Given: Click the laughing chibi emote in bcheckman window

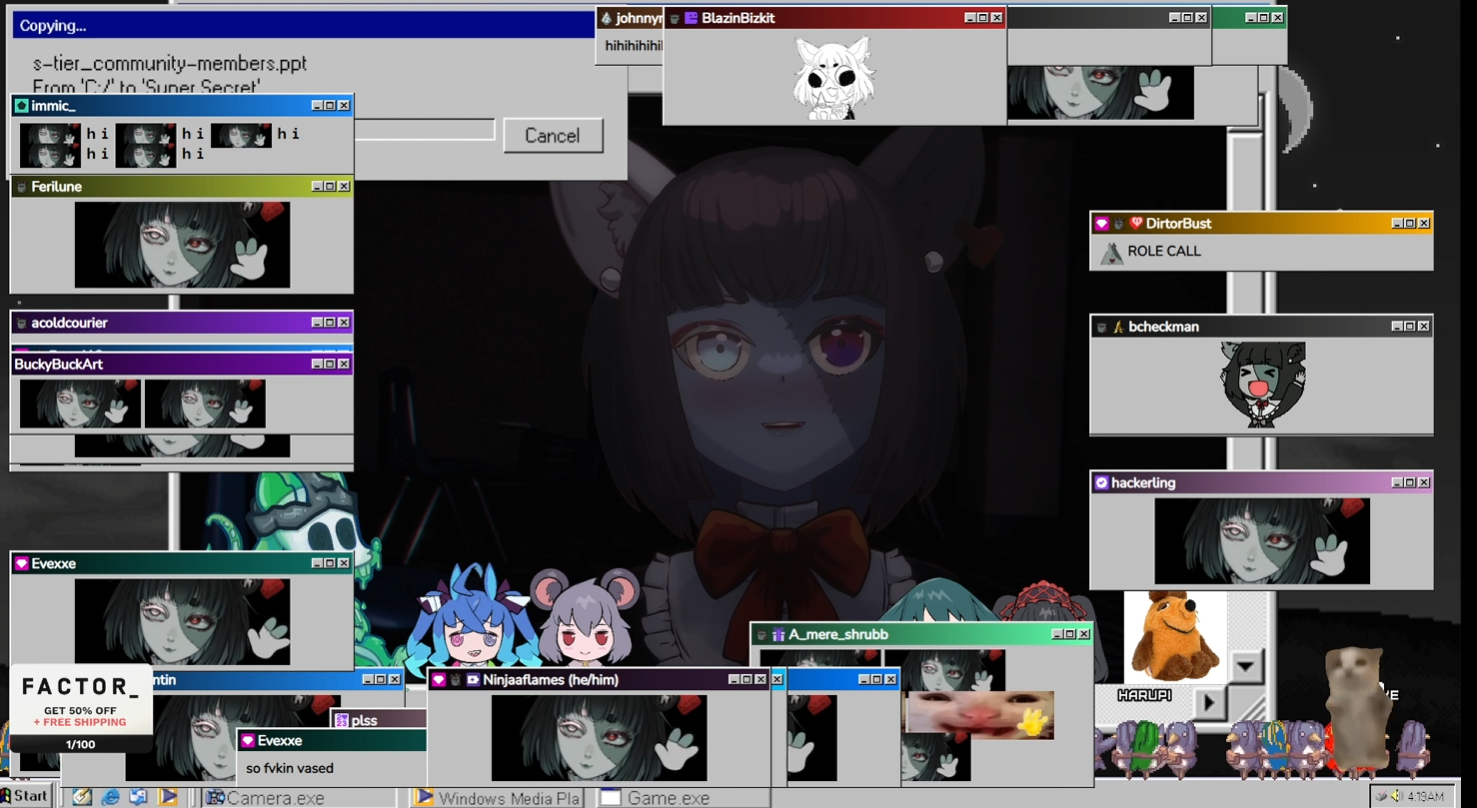Looking at the screenshot, I should click(1263, 385).
